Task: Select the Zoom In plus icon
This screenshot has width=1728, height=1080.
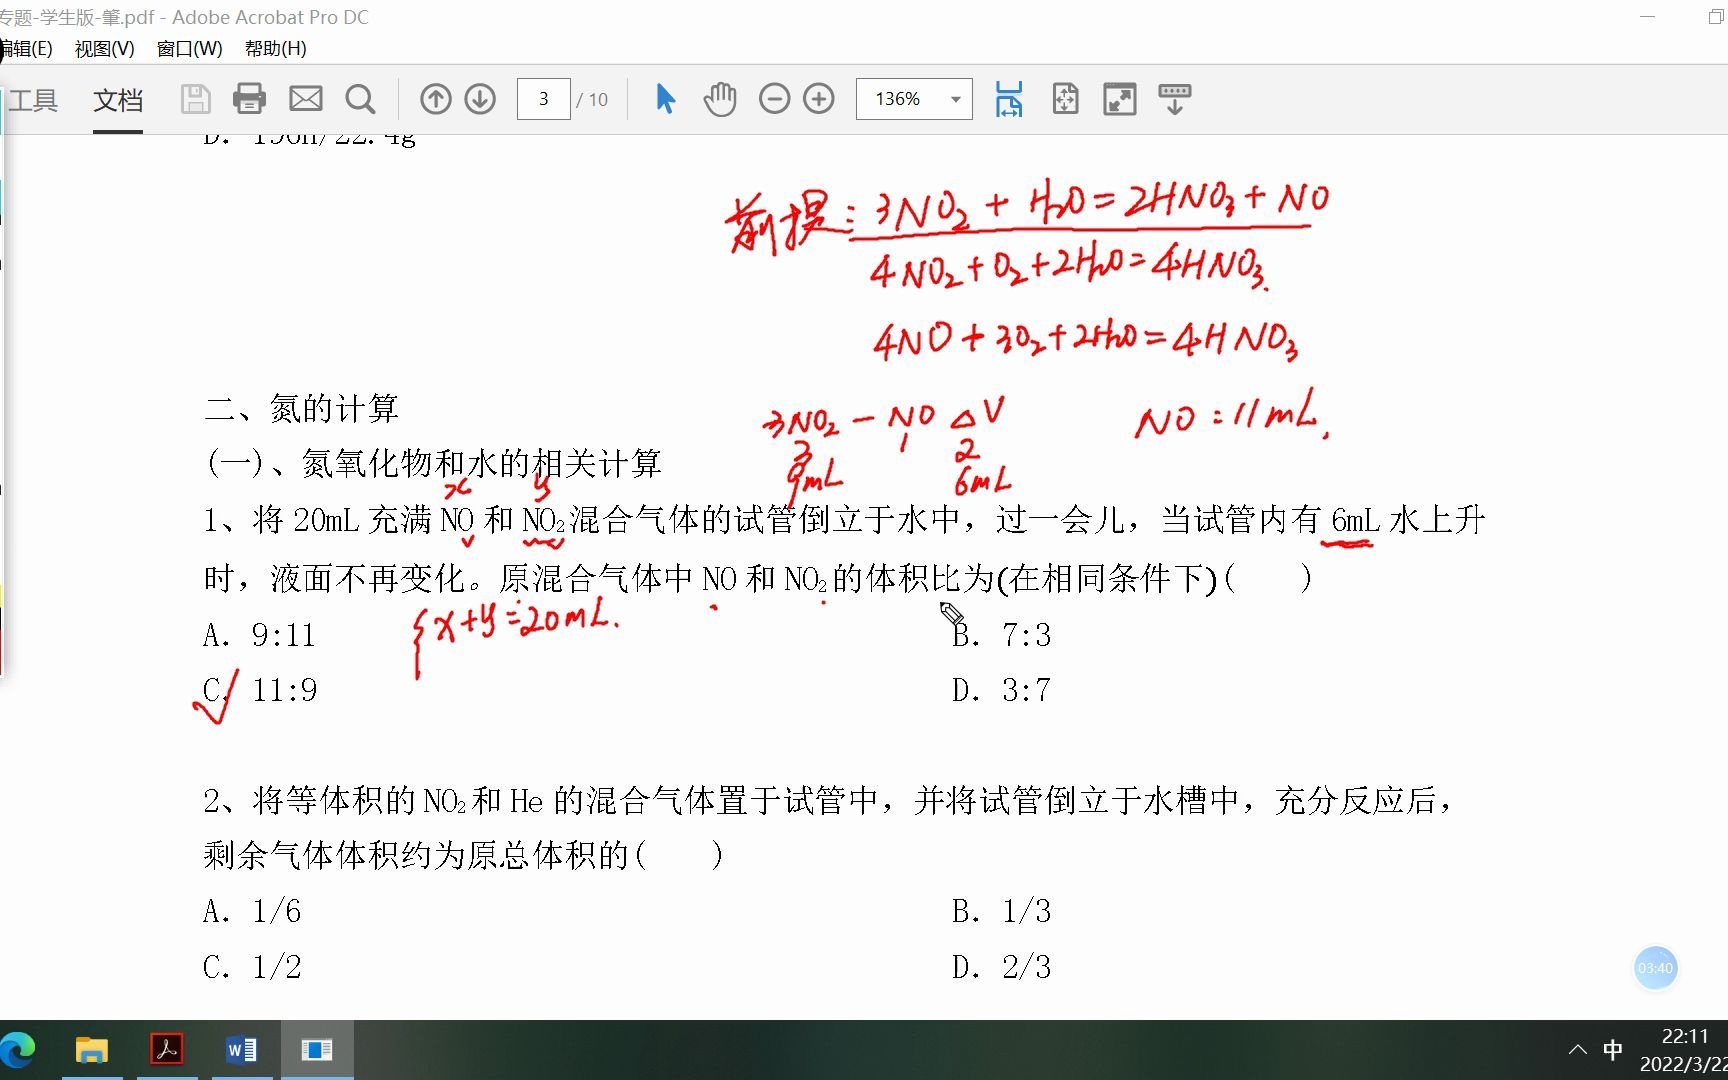Action: click(x=818, y=98)
